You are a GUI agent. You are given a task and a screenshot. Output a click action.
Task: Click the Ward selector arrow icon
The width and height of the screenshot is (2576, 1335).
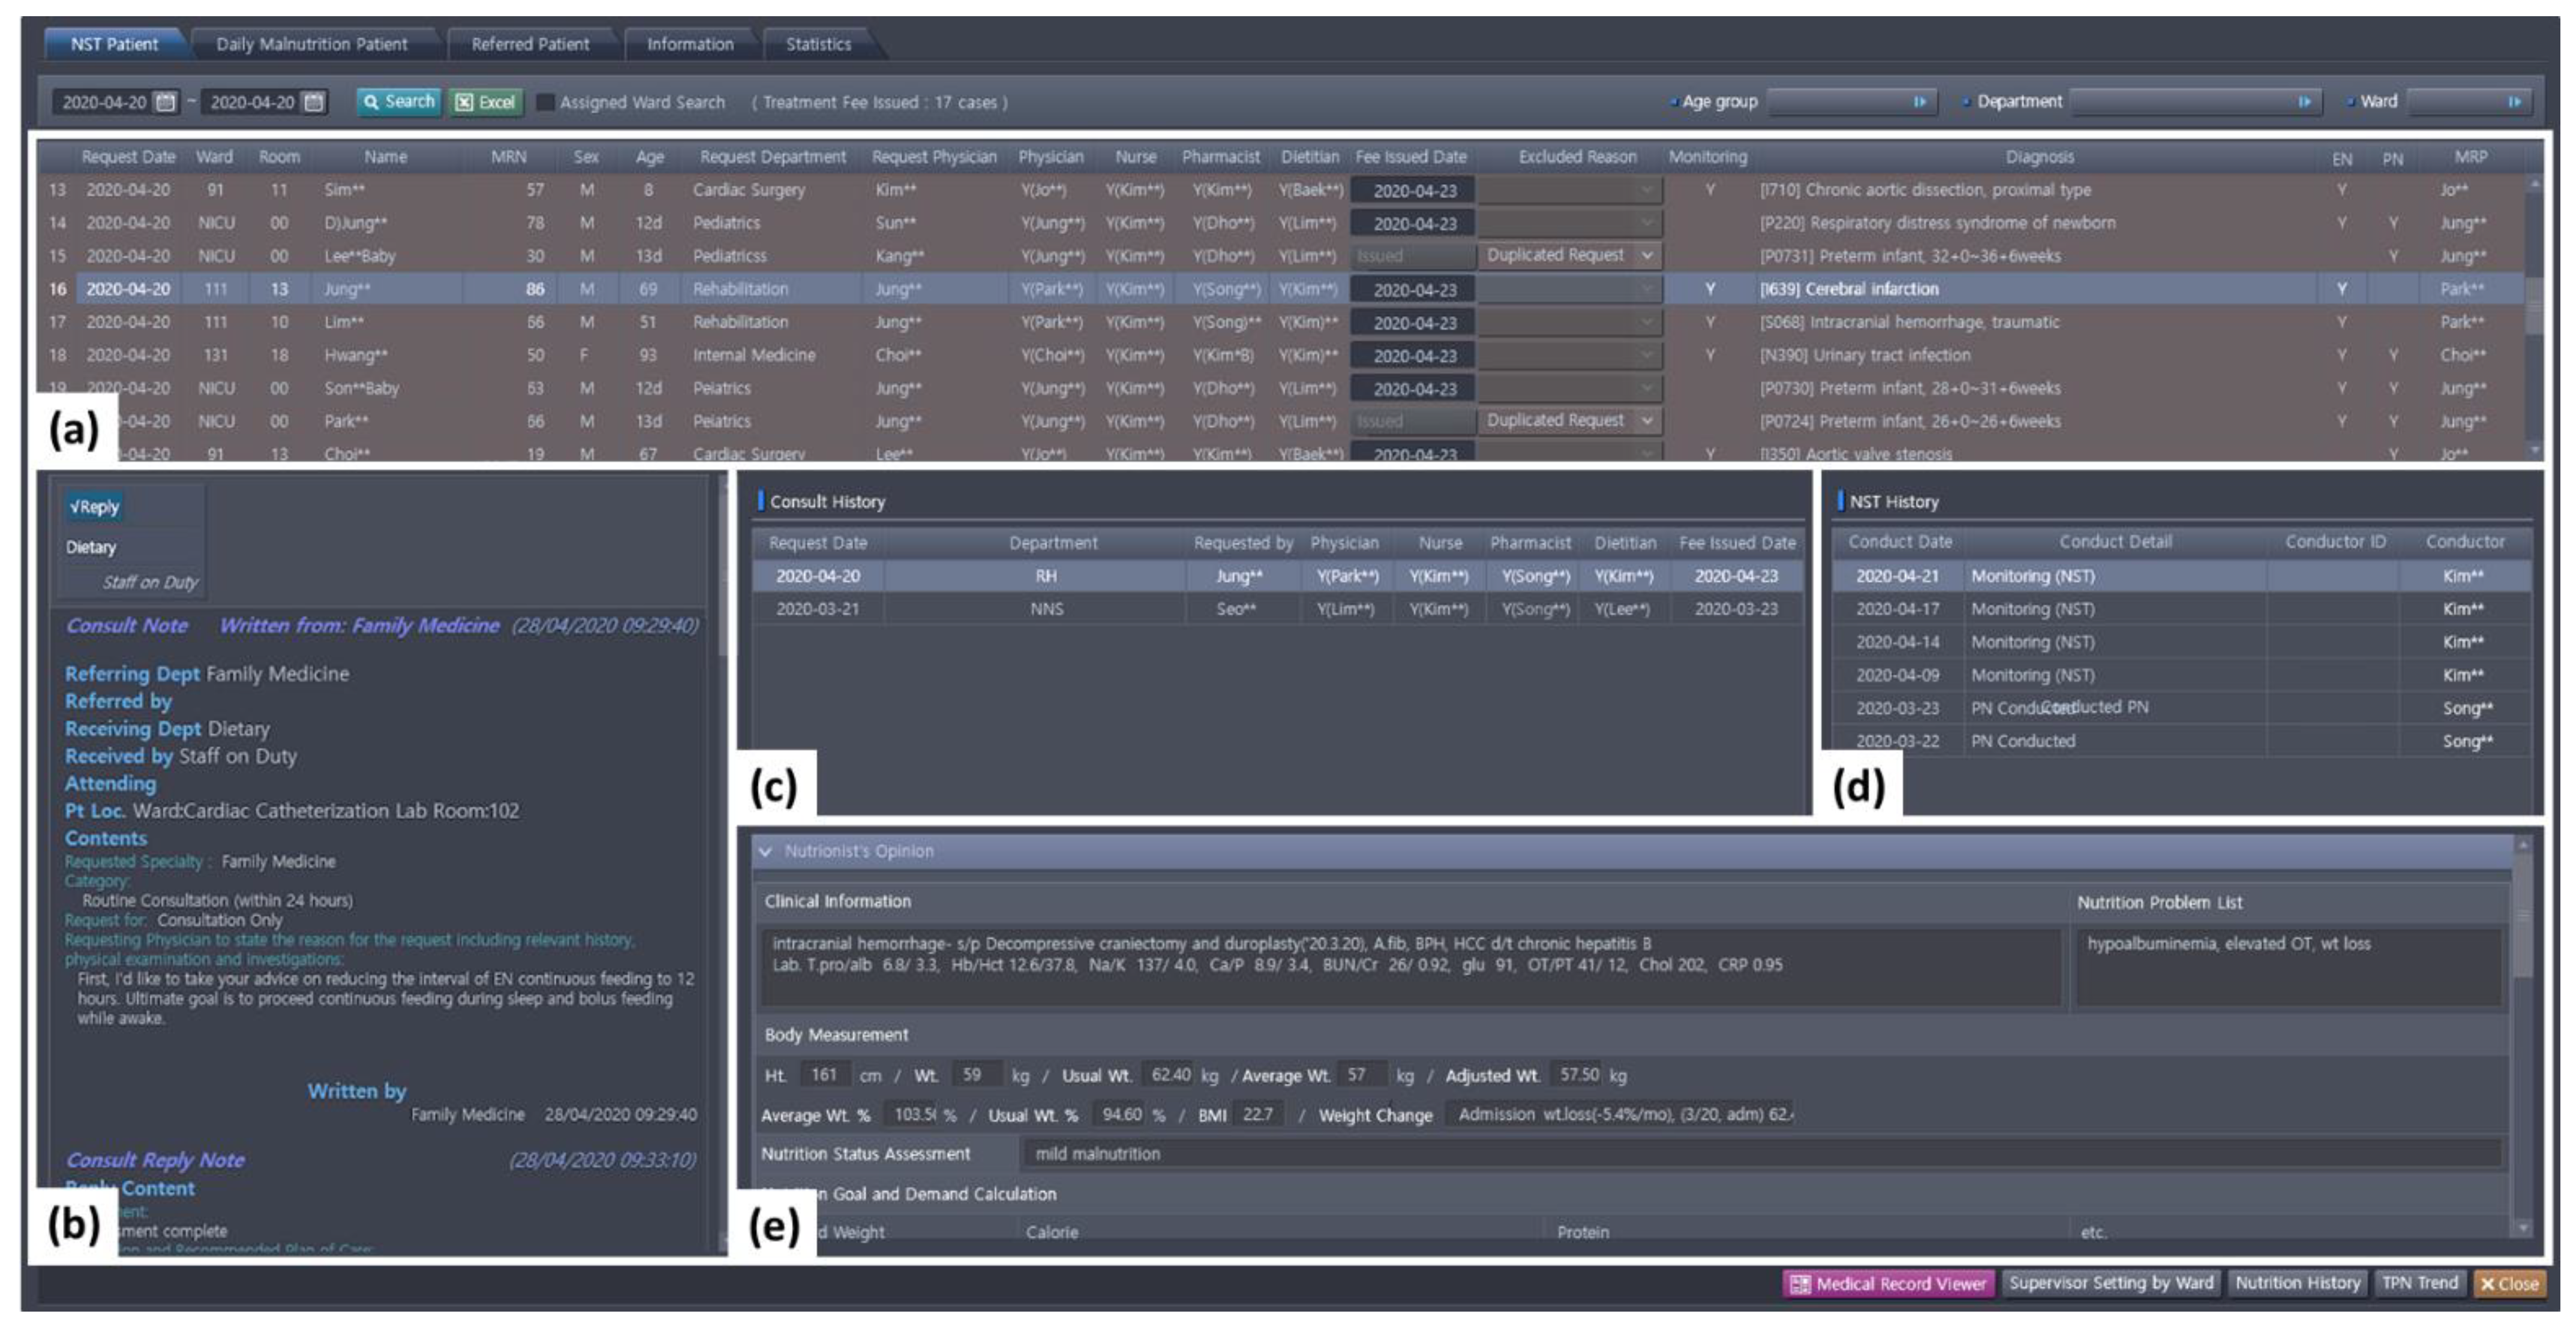[2513, 102]
